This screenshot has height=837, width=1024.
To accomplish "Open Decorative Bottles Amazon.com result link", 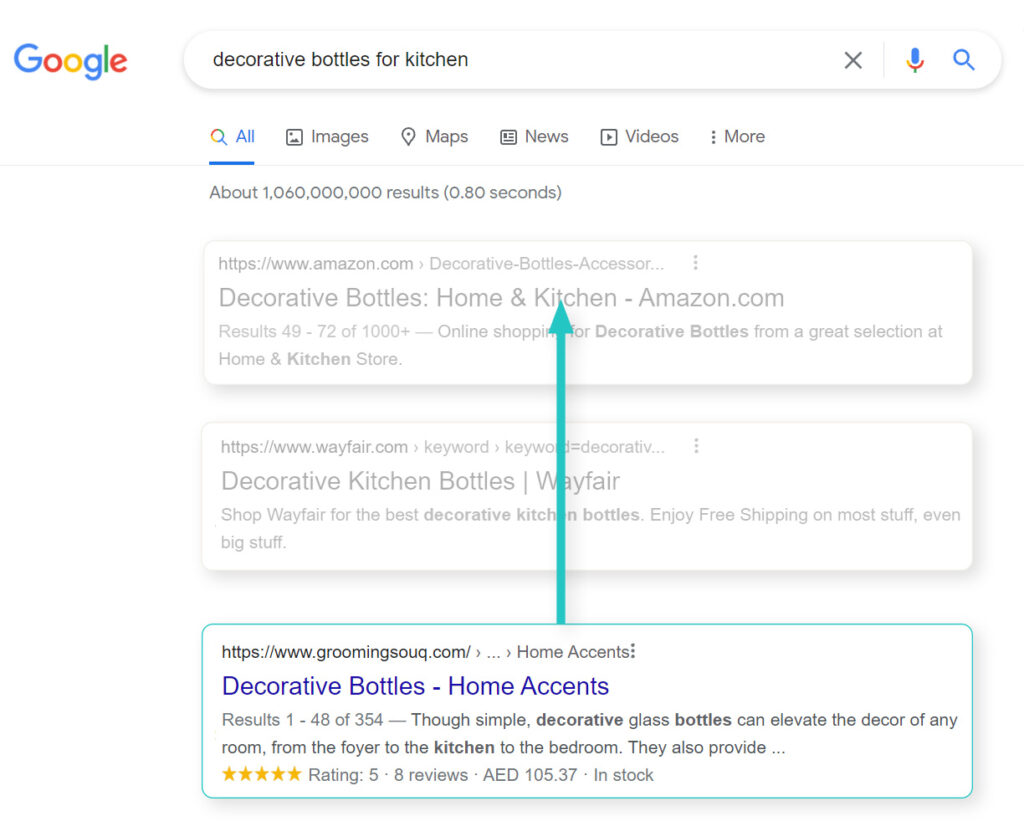I will pos(501,298).
